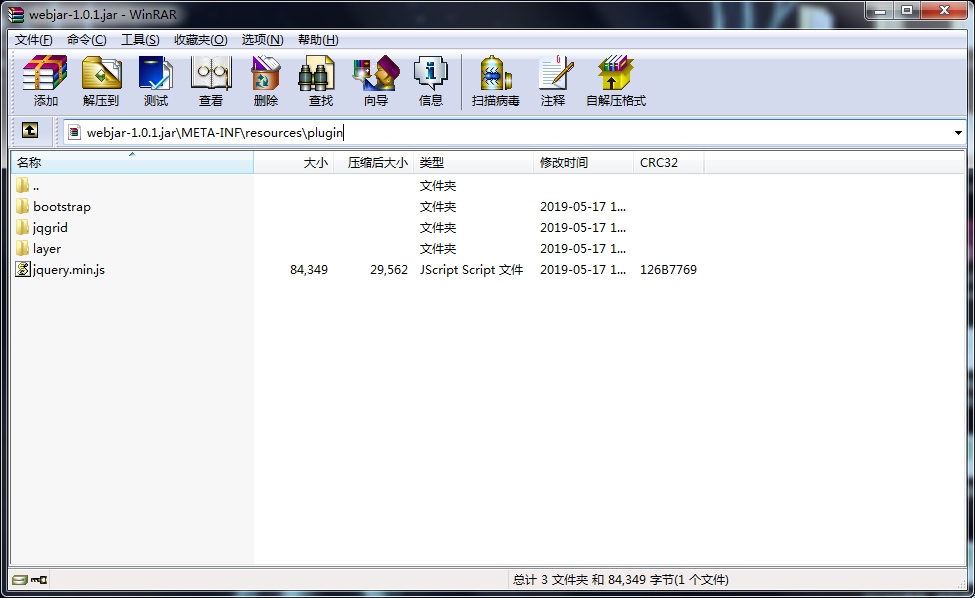Click the 扫描病毒 (Virus scan) icon
This screenshot has width=975, height=598.
pos(496,73)
